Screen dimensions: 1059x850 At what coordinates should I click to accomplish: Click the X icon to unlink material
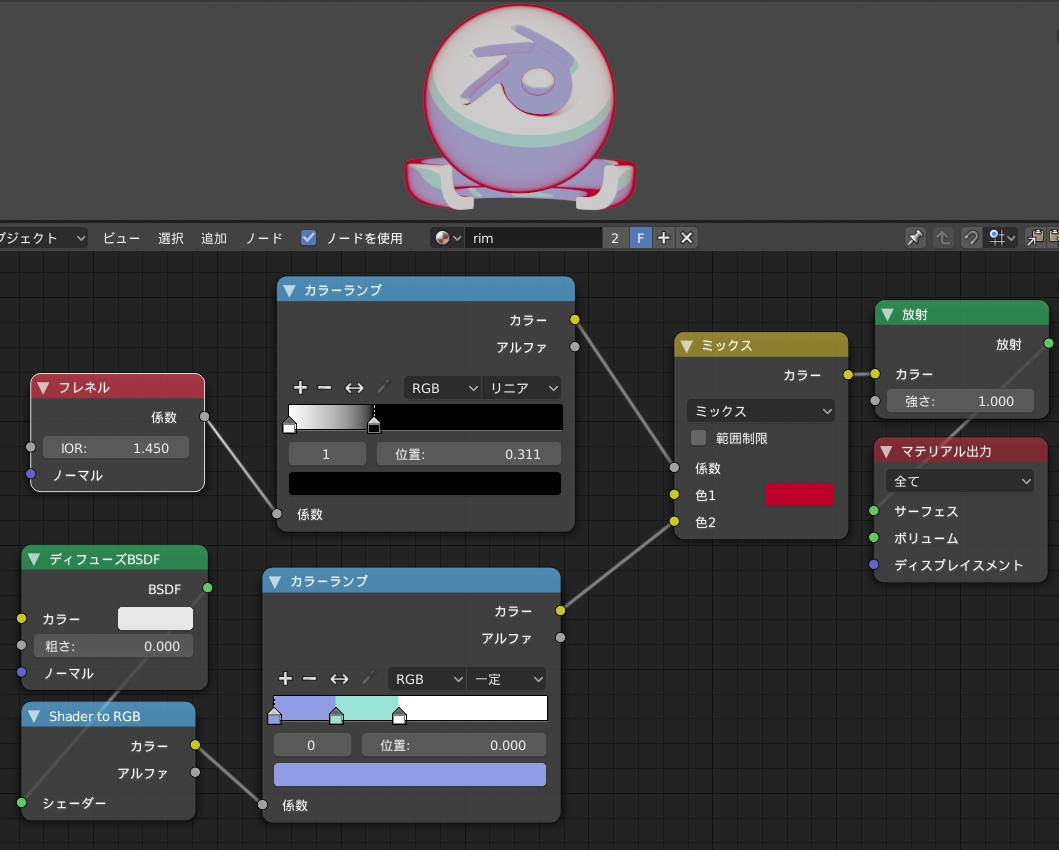pos(687,238)
